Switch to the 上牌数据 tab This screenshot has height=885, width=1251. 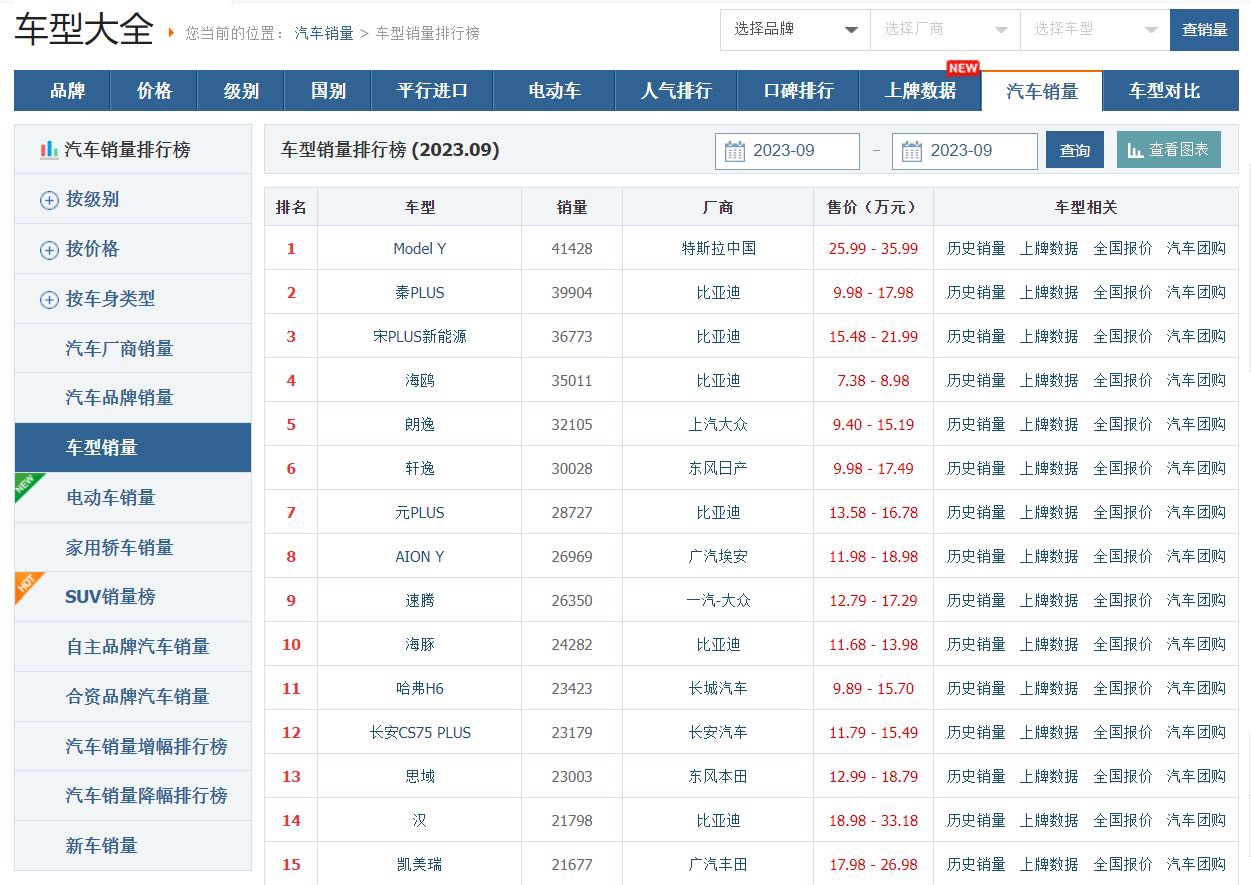(x=920, y=91)
